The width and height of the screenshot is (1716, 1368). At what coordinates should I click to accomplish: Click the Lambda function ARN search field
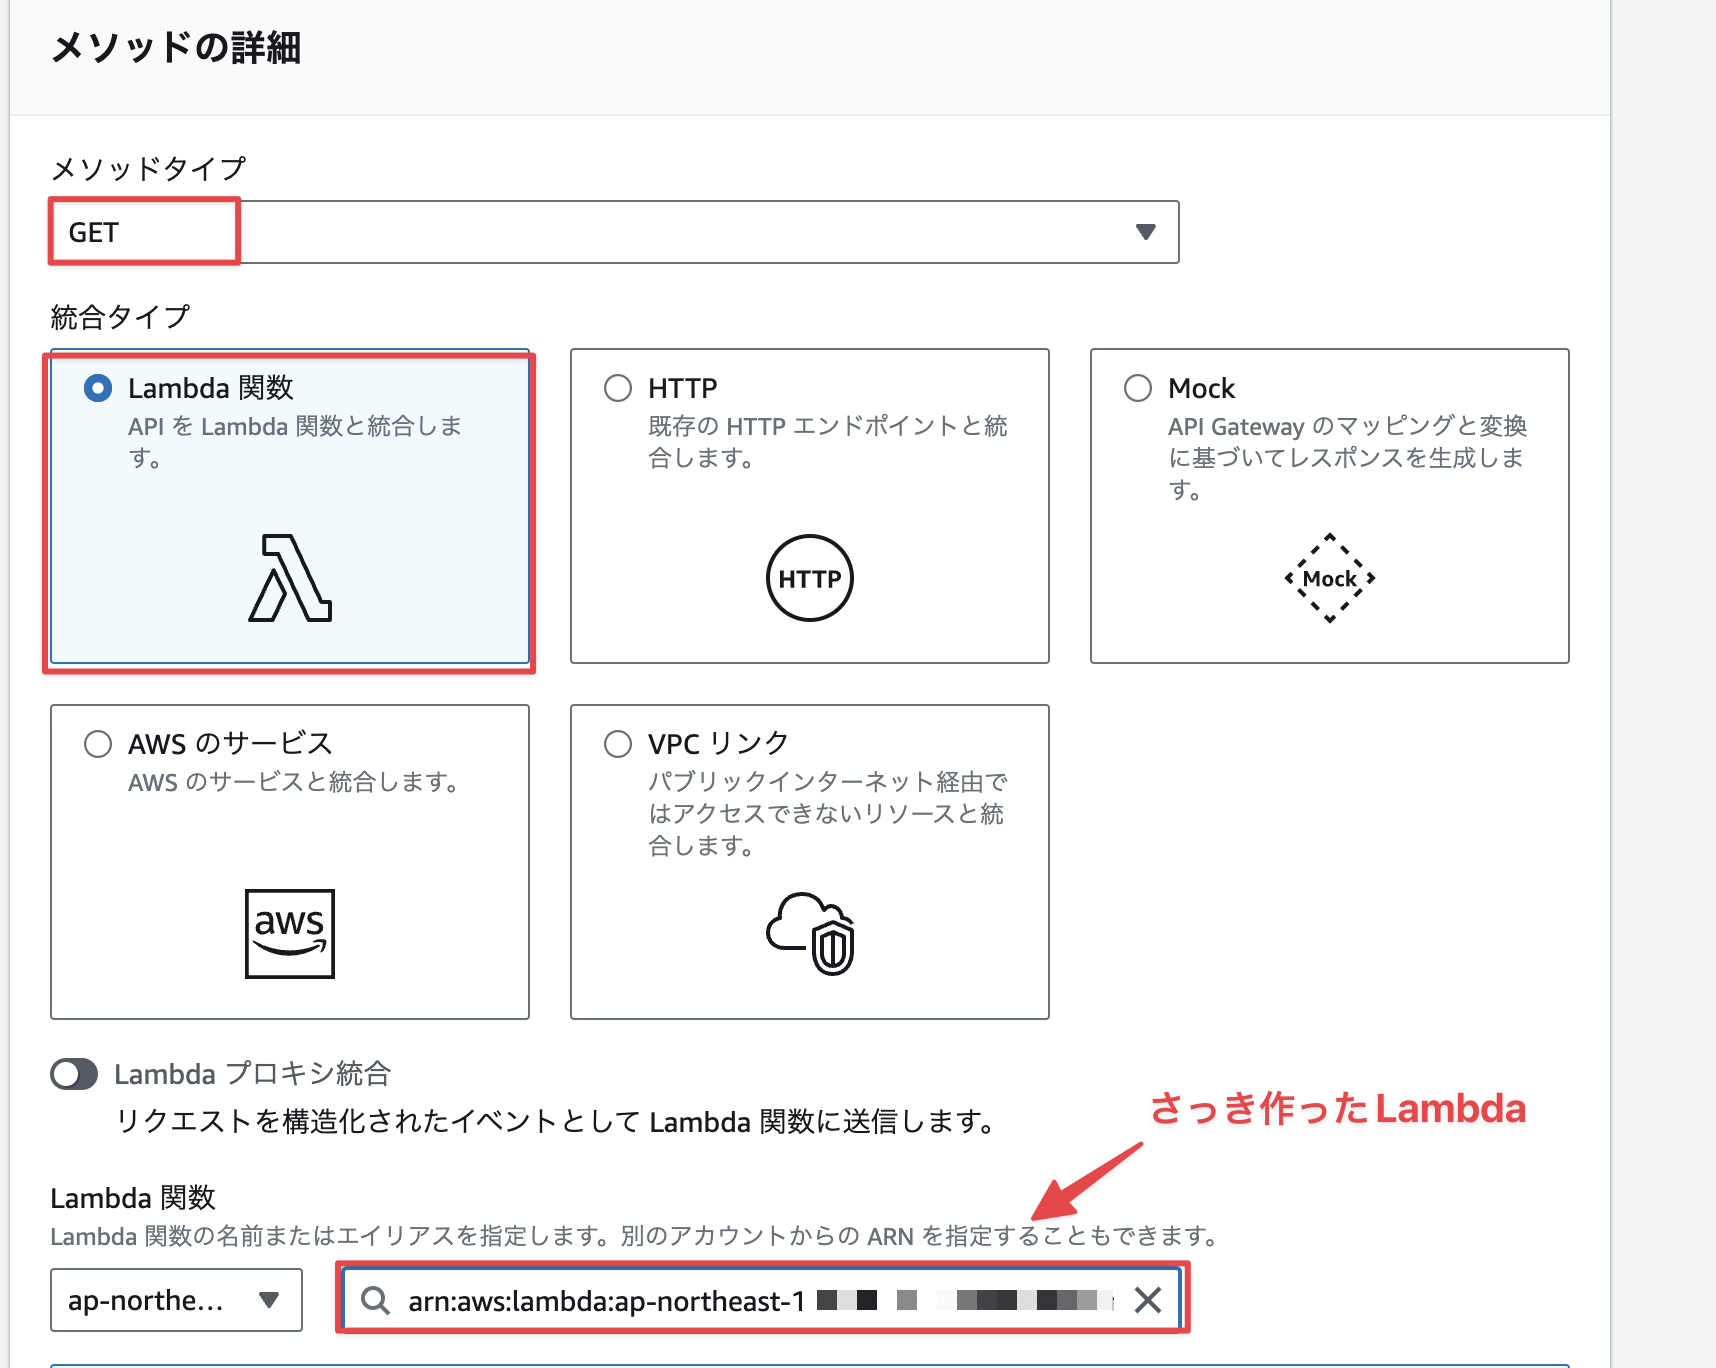pyautogui.click(x=762, y=1300)
